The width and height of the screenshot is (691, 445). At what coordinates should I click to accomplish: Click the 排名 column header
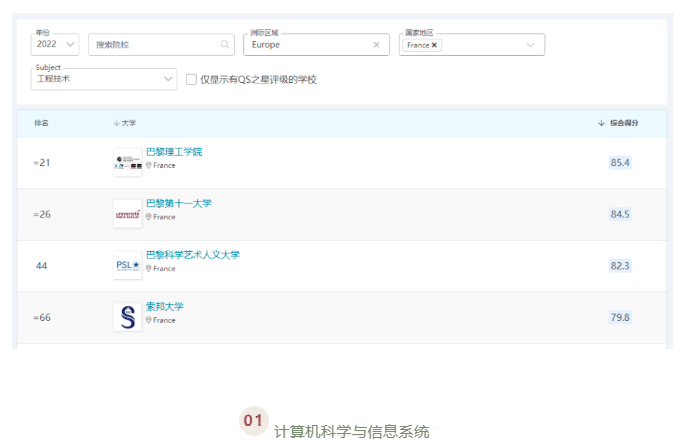41,123
